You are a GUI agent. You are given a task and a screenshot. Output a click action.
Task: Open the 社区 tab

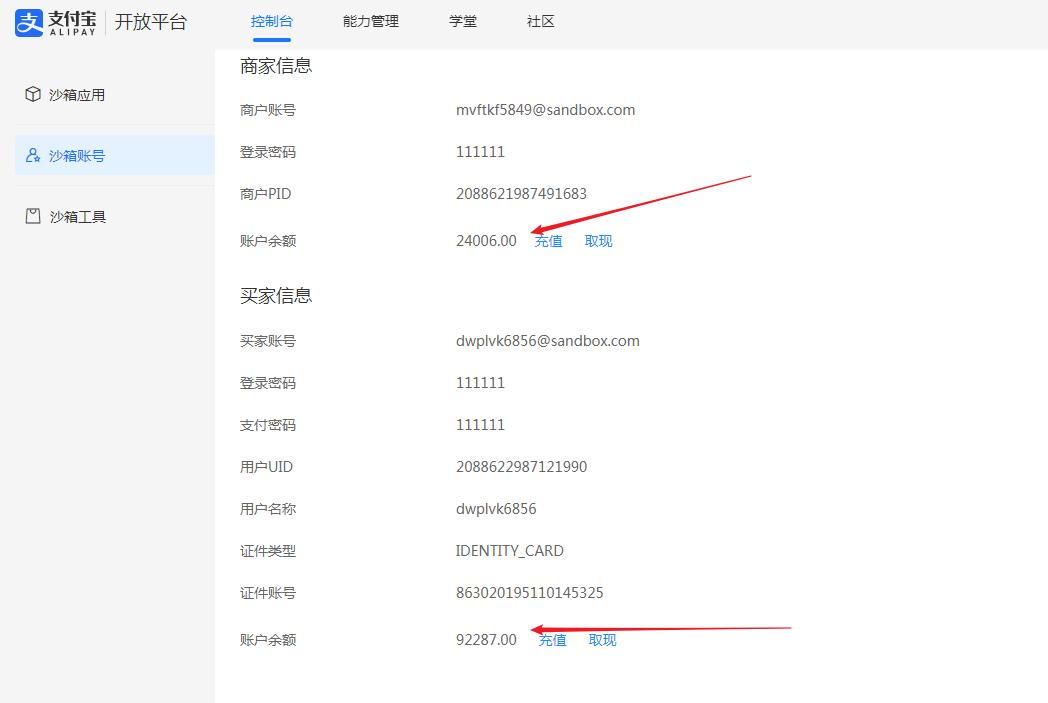point(540,20)
